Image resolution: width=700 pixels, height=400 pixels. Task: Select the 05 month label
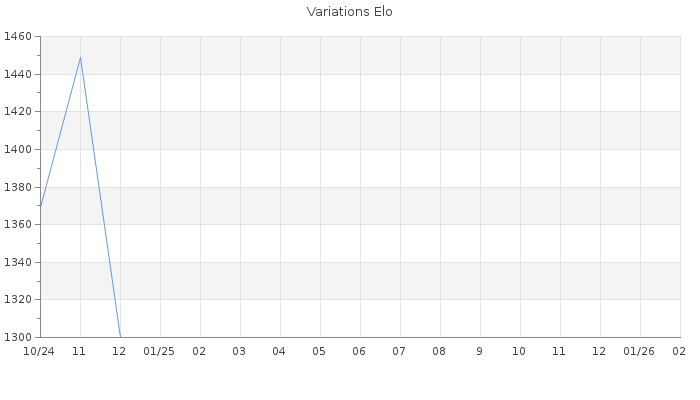pyautogui.click(x=319, y=352)
